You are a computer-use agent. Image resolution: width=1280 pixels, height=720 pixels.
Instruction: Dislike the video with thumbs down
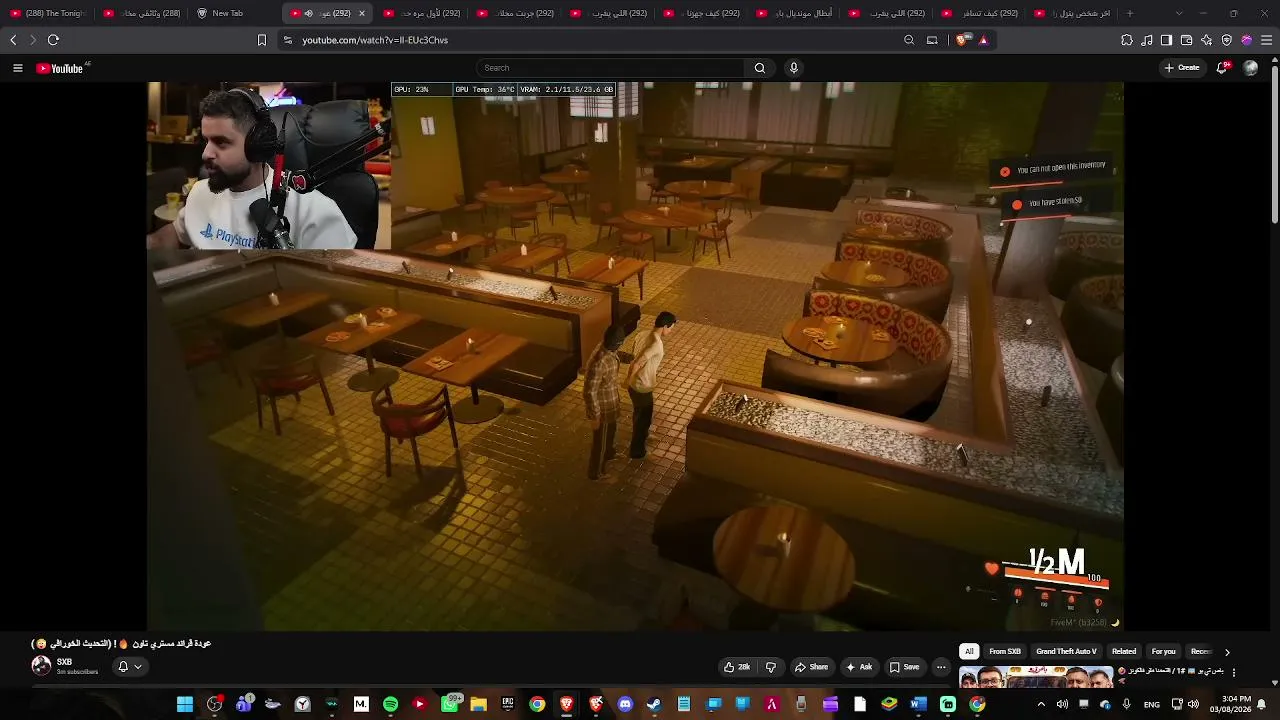coord(771,667)
